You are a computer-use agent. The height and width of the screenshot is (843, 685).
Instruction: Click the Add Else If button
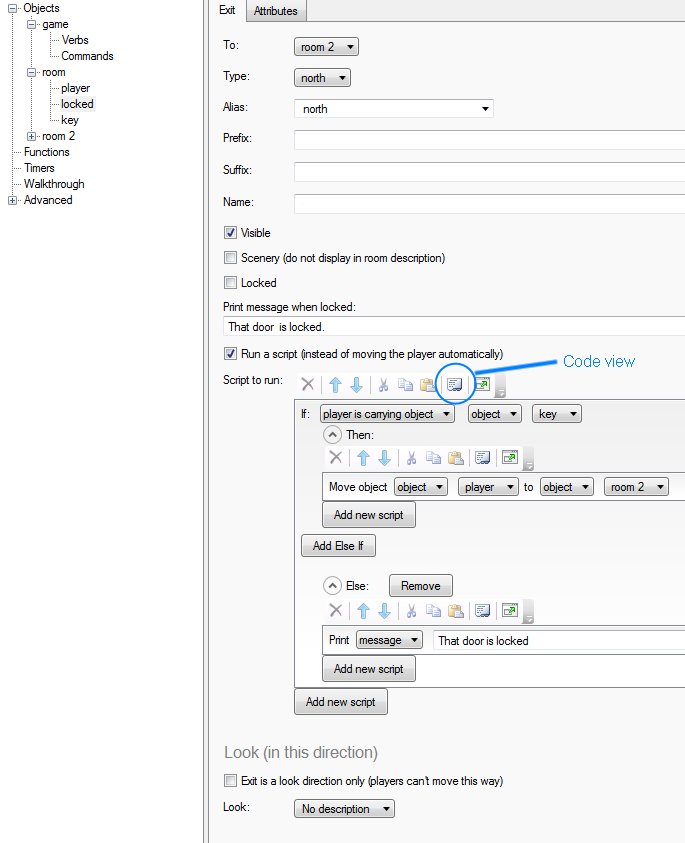click(x=338, y=546)
